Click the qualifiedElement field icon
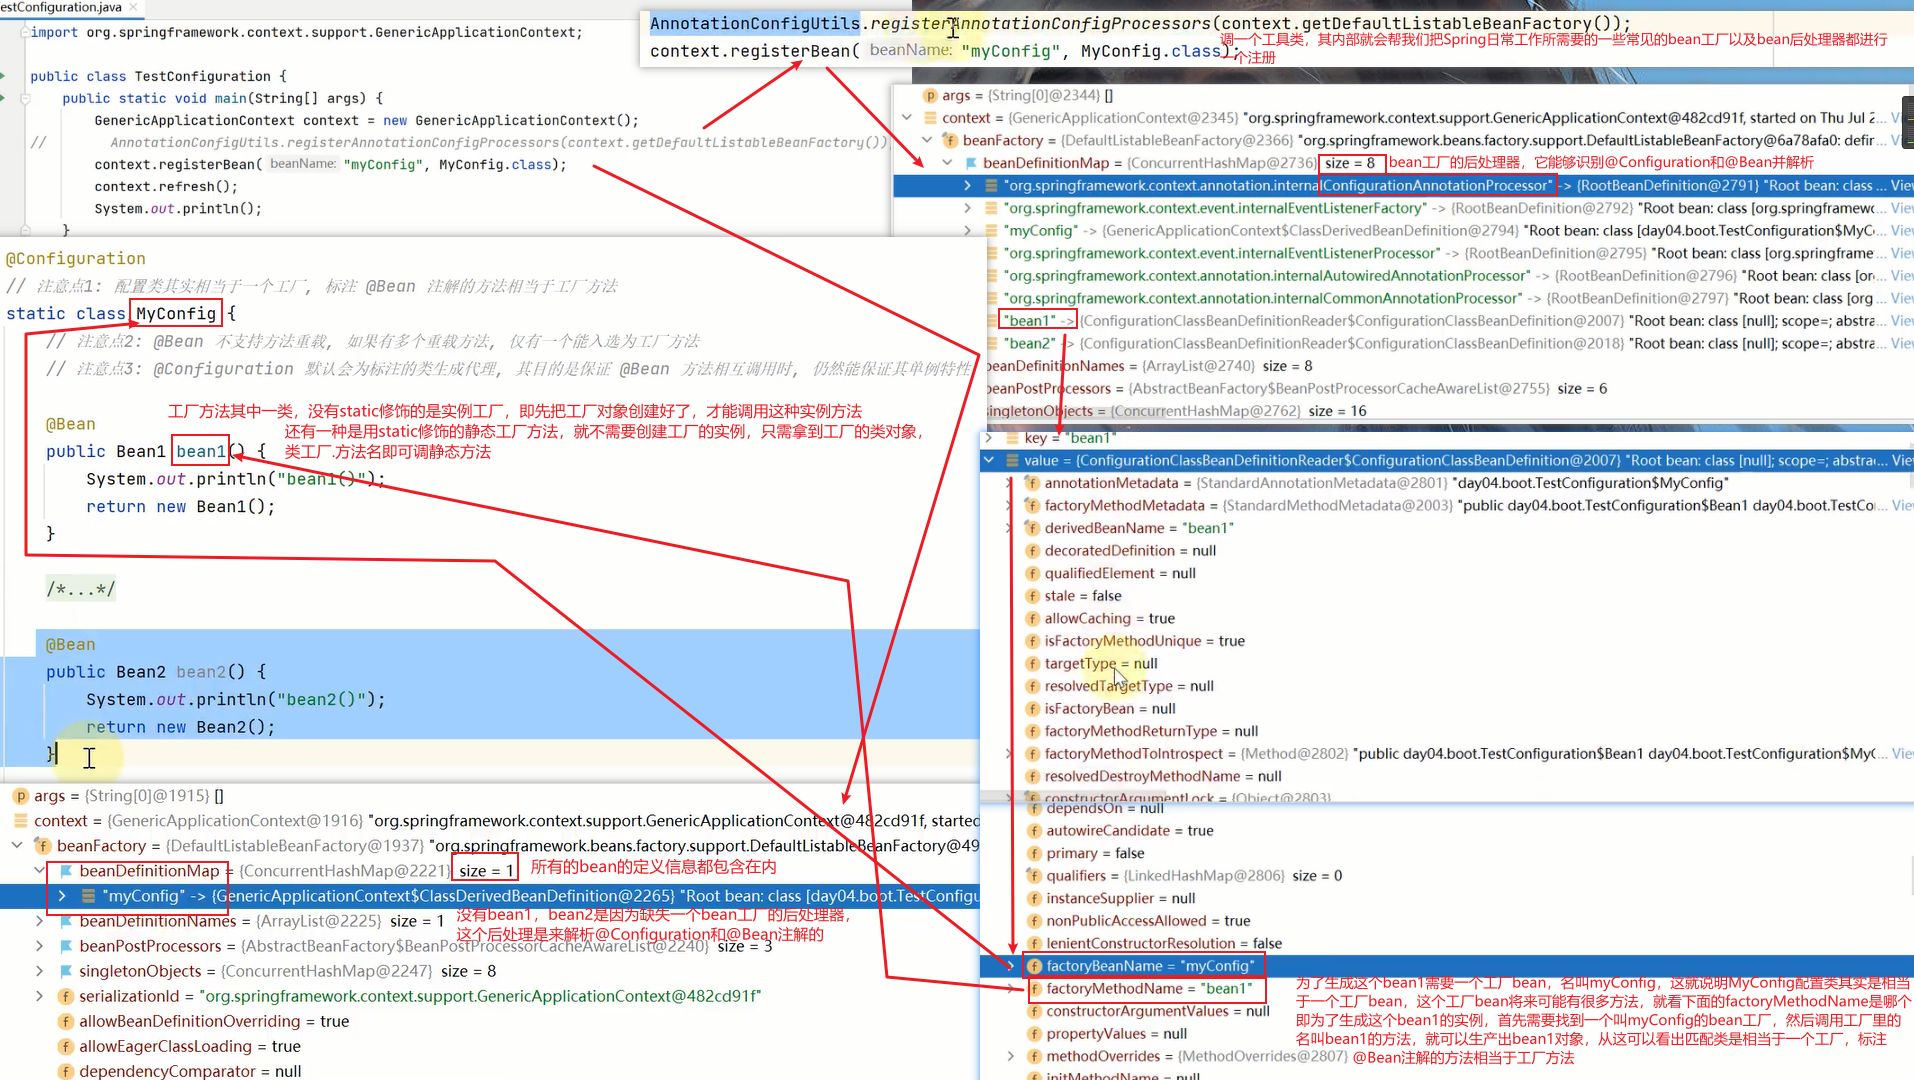 pos(1033,574)
